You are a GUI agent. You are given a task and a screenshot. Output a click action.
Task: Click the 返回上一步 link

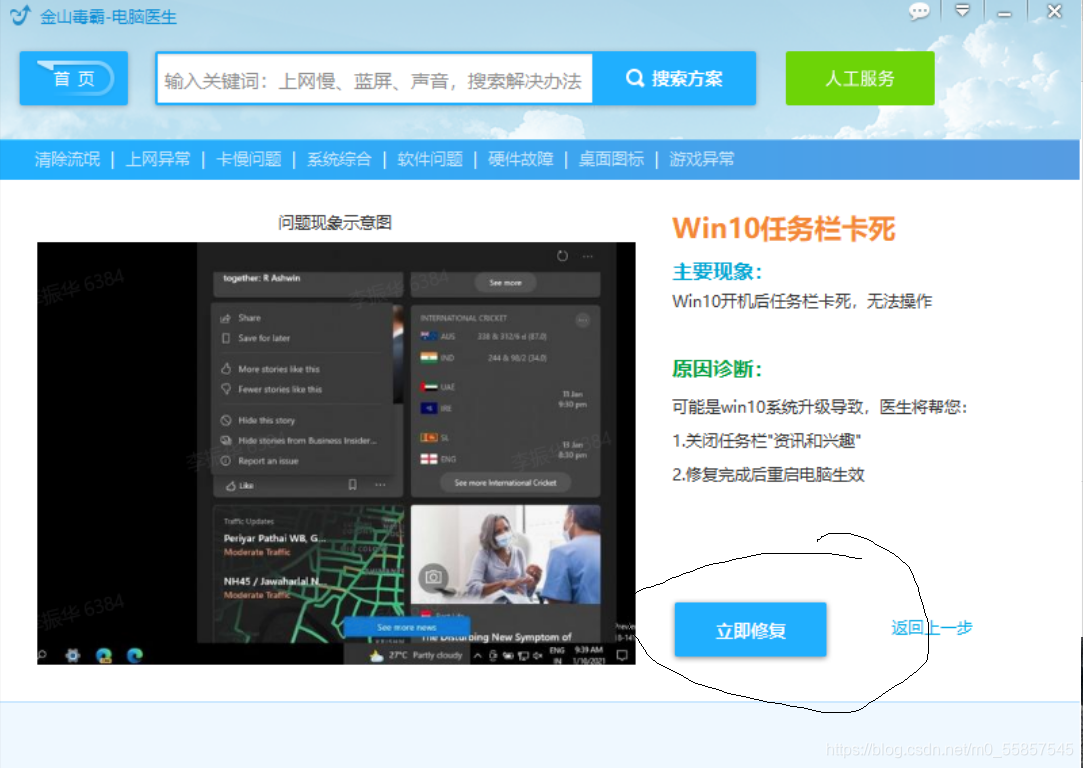point(932,627)
